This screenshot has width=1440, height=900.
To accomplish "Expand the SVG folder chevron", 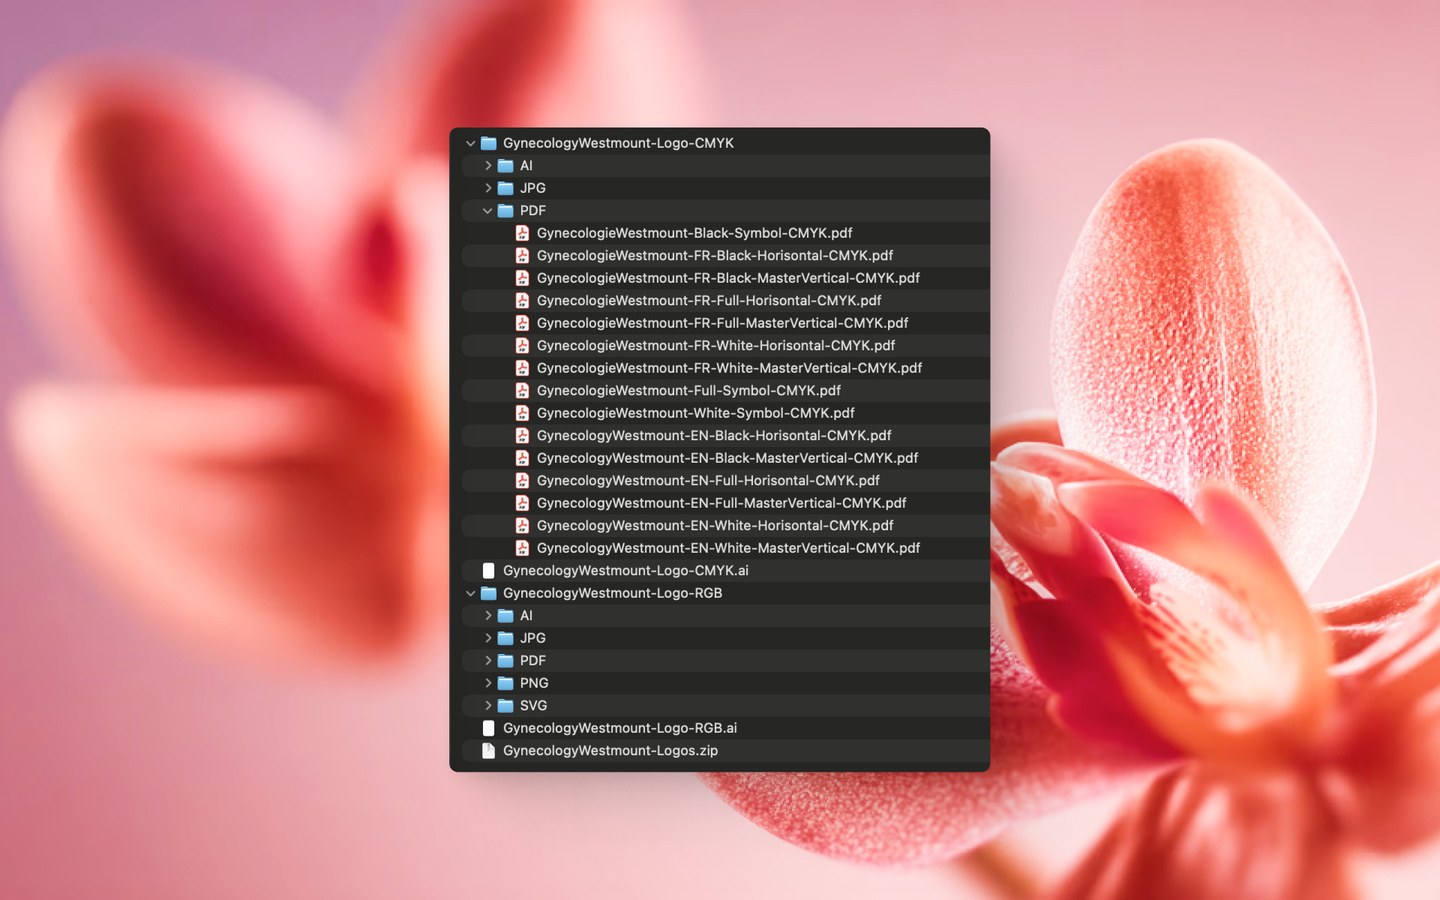I will coord(488,706).
